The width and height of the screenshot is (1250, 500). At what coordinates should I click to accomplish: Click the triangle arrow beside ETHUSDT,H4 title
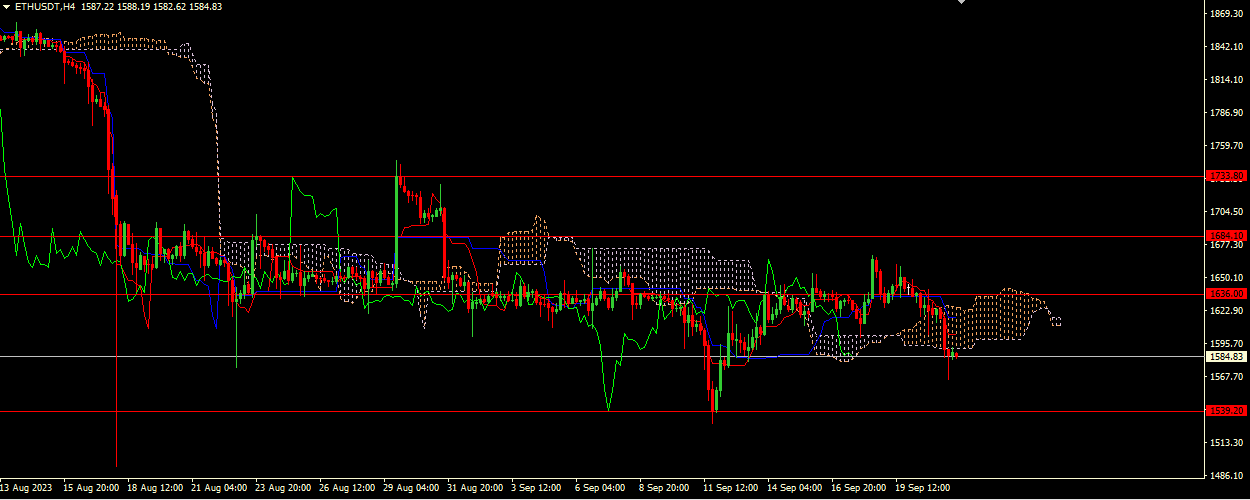point(6,7)
